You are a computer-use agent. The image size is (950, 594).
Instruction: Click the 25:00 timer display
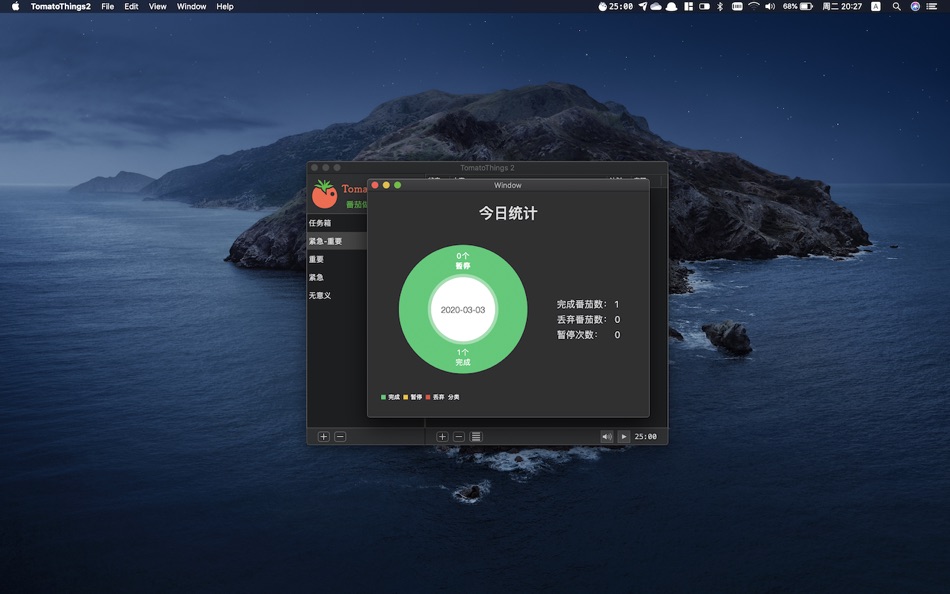point(648,436)
